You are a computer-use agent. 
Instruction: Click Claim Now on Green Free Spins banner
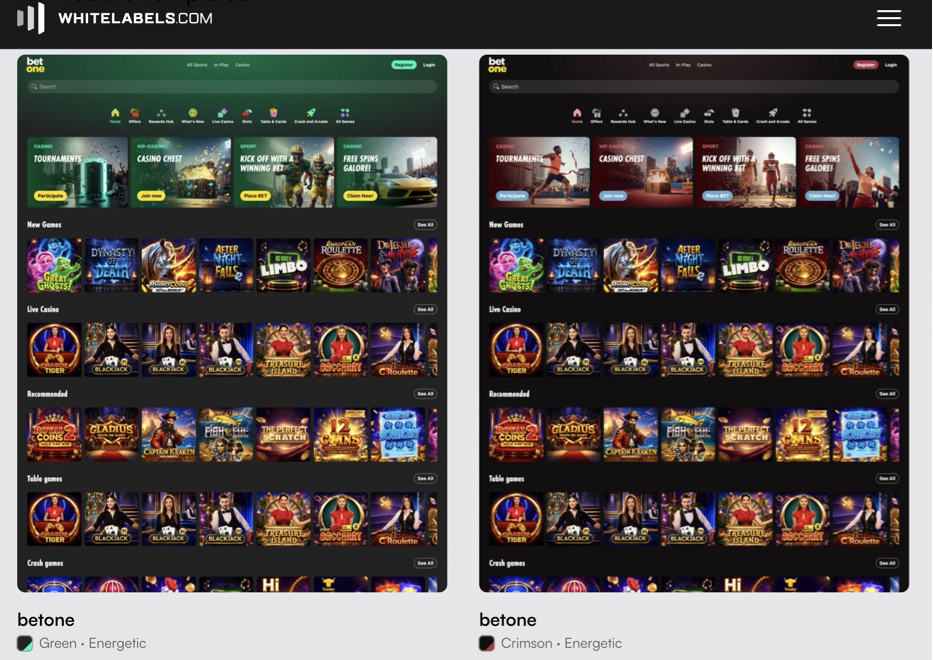click(360, 196)
